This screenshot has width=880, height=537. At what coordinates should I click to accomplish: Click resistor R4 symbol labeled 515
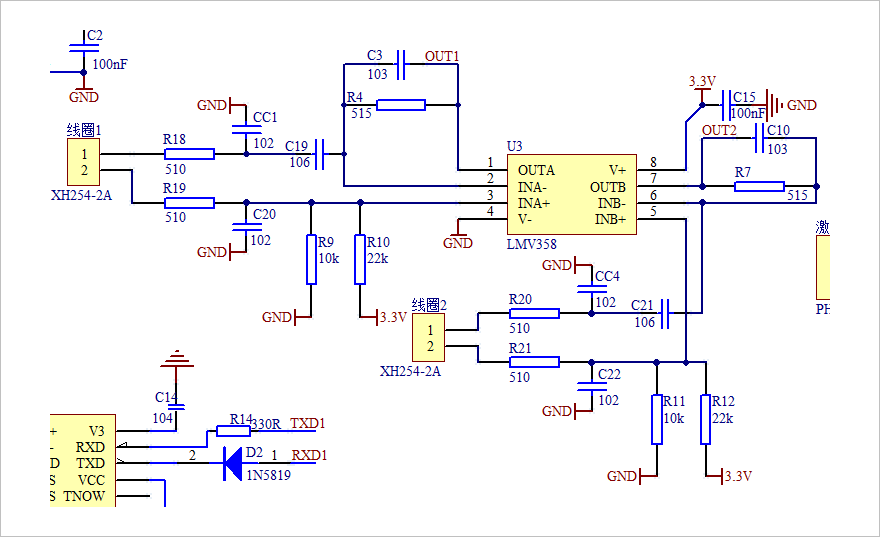[x=401, y=105]
